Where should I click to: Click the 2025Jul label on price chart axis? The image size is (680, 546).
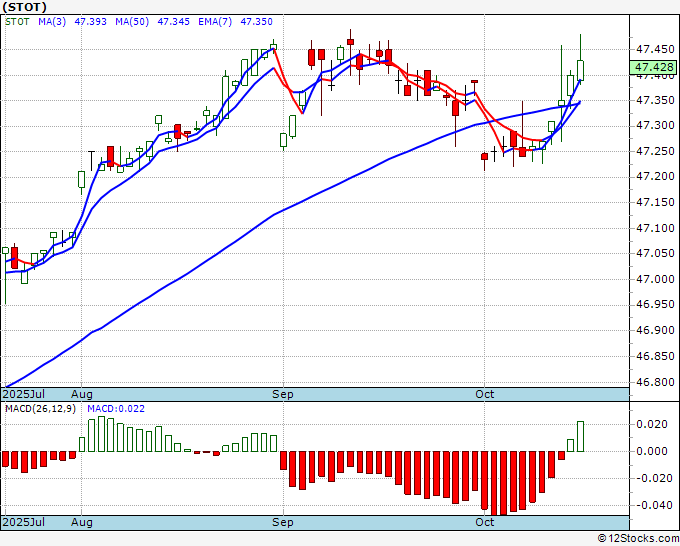[23, 394]
